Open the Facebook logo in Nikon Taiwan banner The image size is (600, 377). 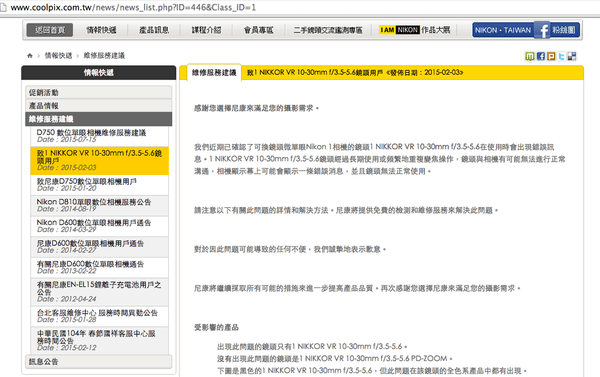pos(542,30)
